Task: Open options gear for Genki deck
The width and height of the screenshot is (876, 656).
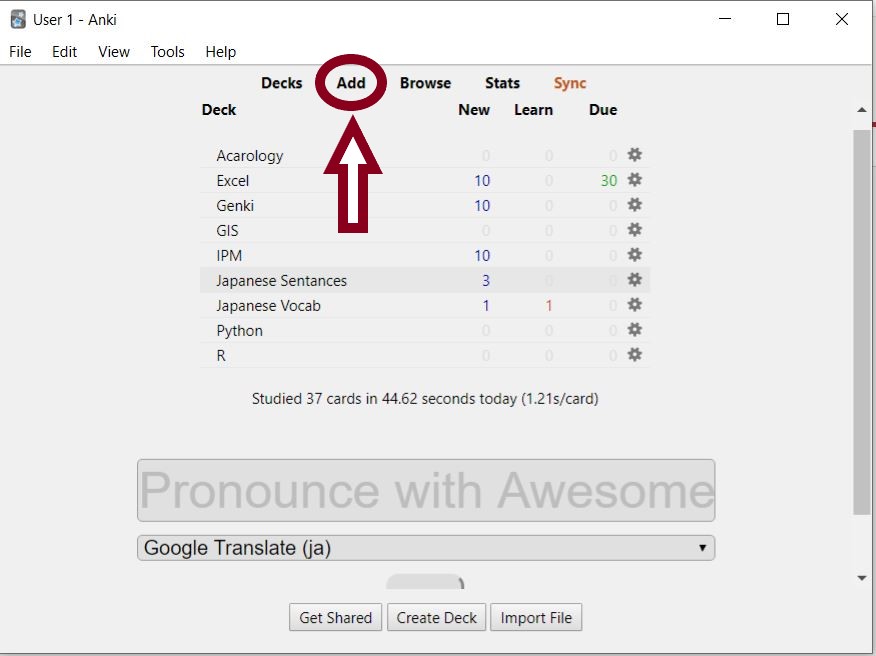Action: click(x=634, y=205)
